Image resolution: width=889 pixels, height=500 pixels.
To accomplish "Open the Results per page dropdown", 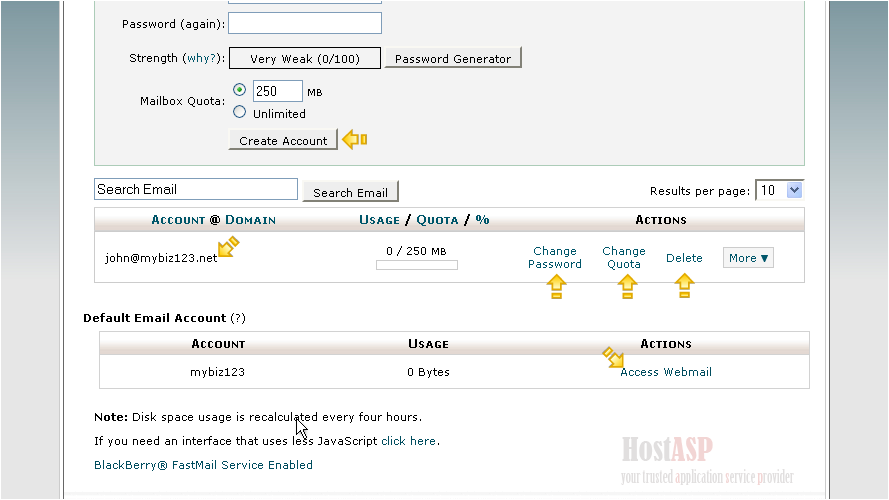I will 779,190.
